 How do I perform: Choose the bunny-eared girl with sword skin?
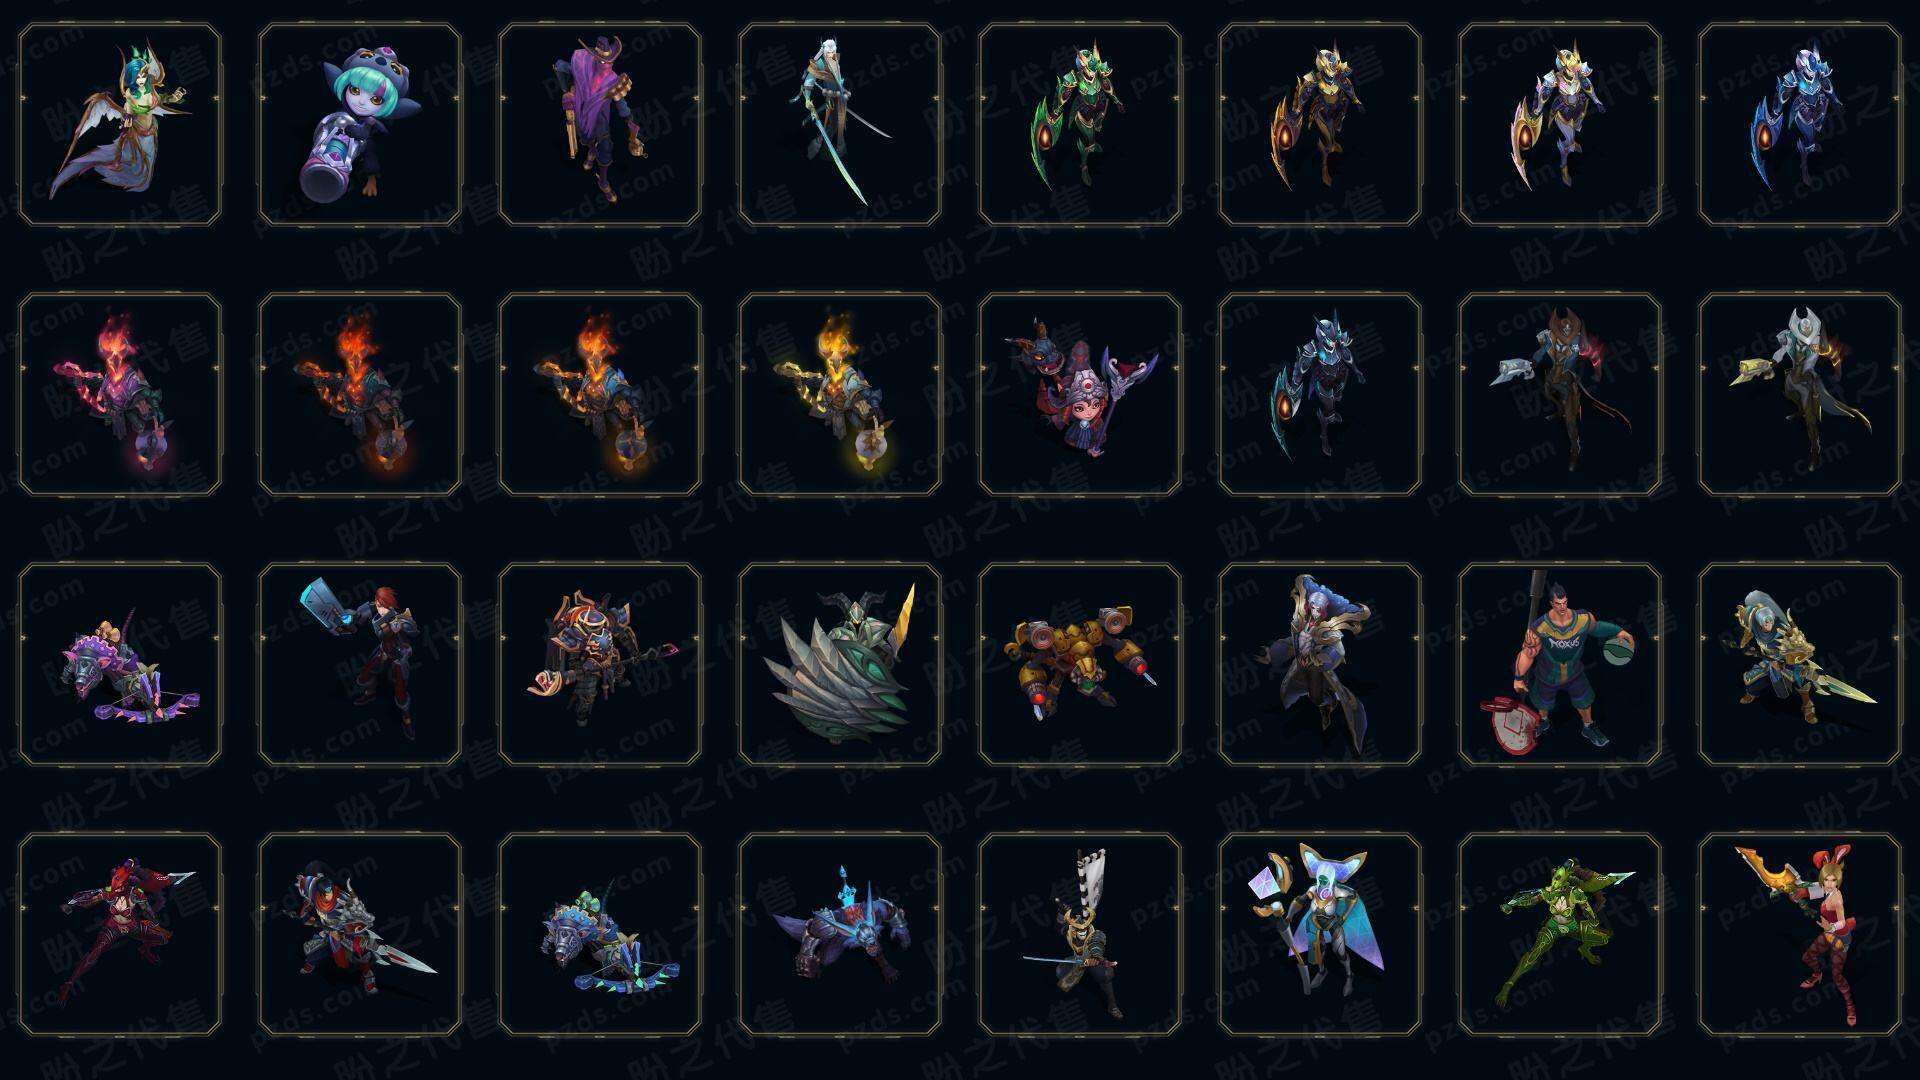click(x=1800, y=935)
